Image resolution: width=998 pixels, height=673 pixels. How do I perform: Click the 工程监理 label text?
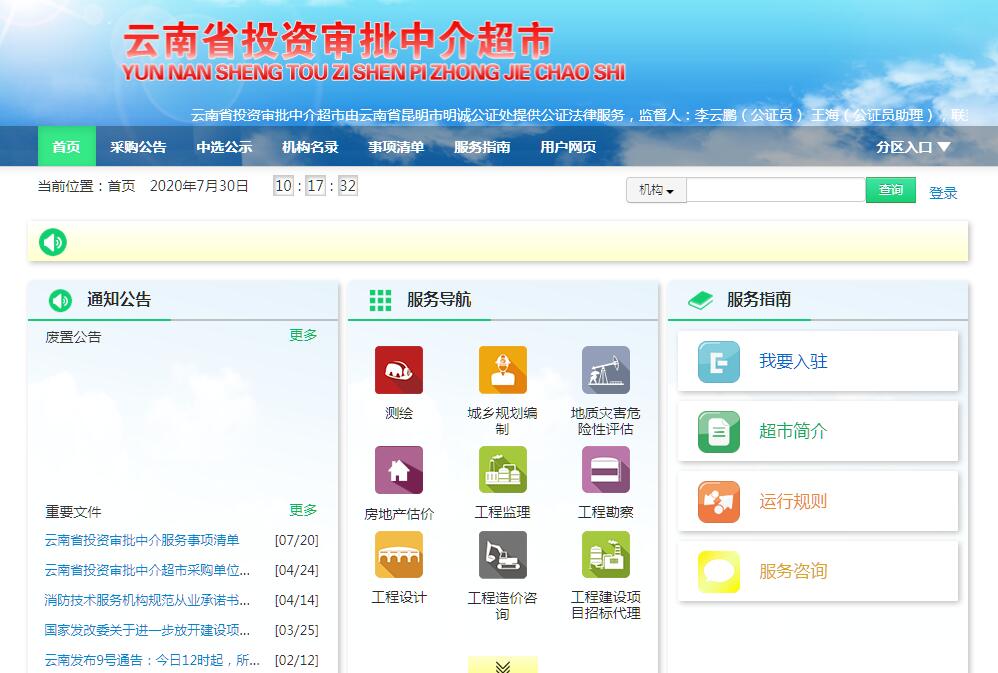503,512
